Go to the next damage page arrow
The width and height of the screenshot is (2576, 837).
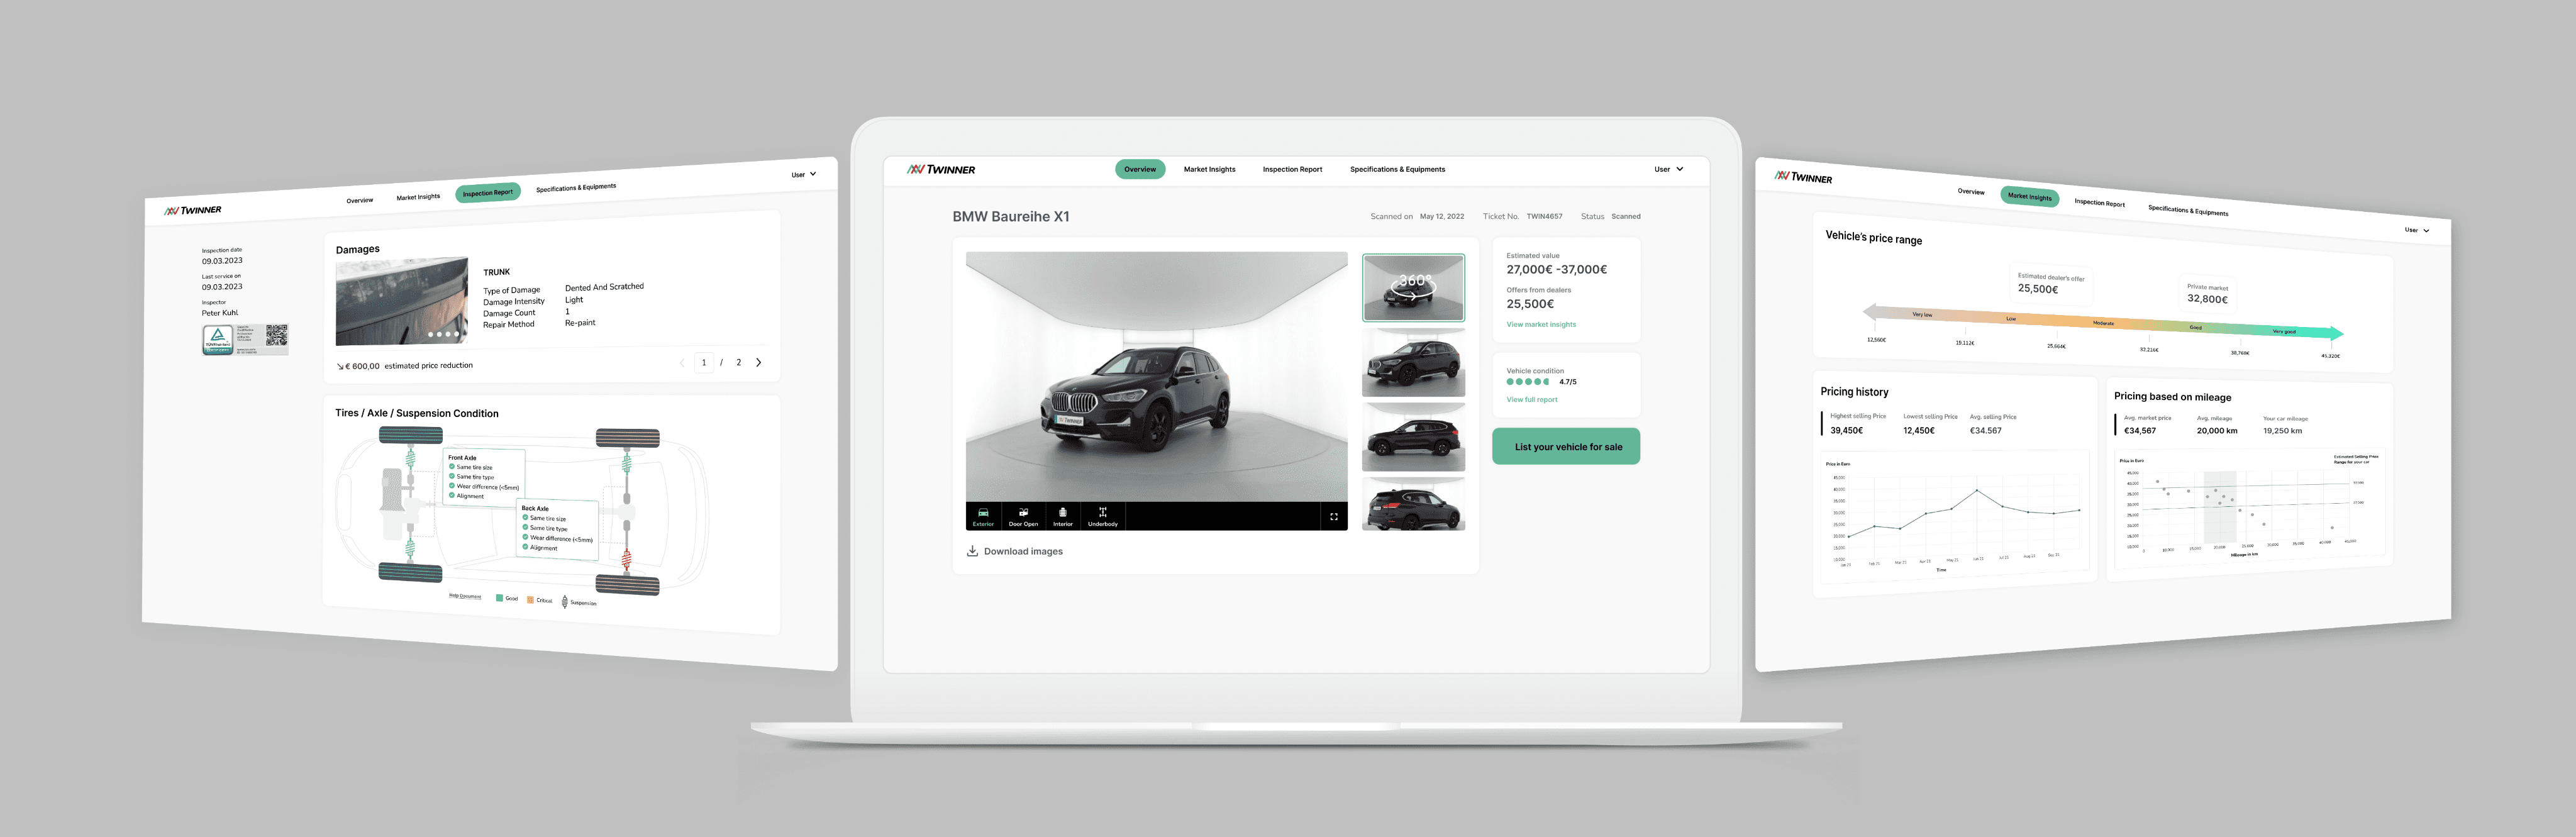click(x=759, y=362)
